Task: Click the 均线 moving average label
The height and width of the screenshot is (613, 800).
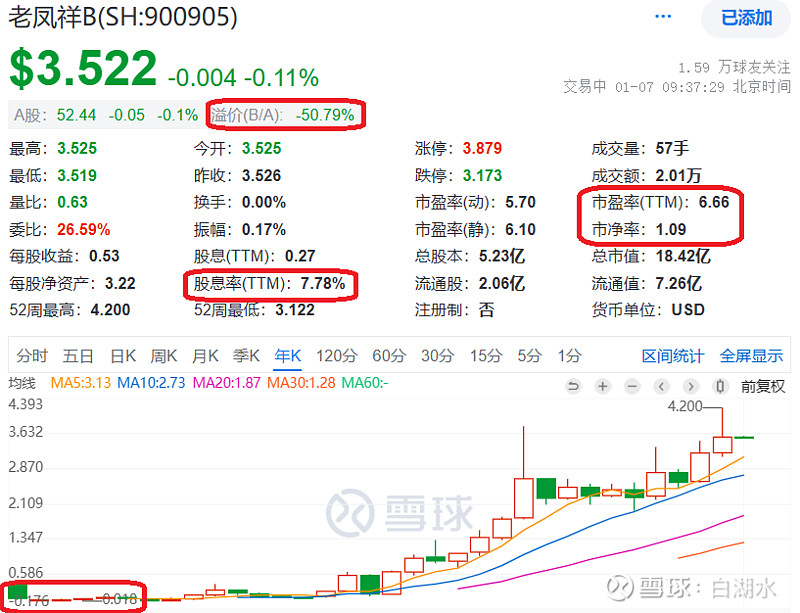Action: click(22, 383)
